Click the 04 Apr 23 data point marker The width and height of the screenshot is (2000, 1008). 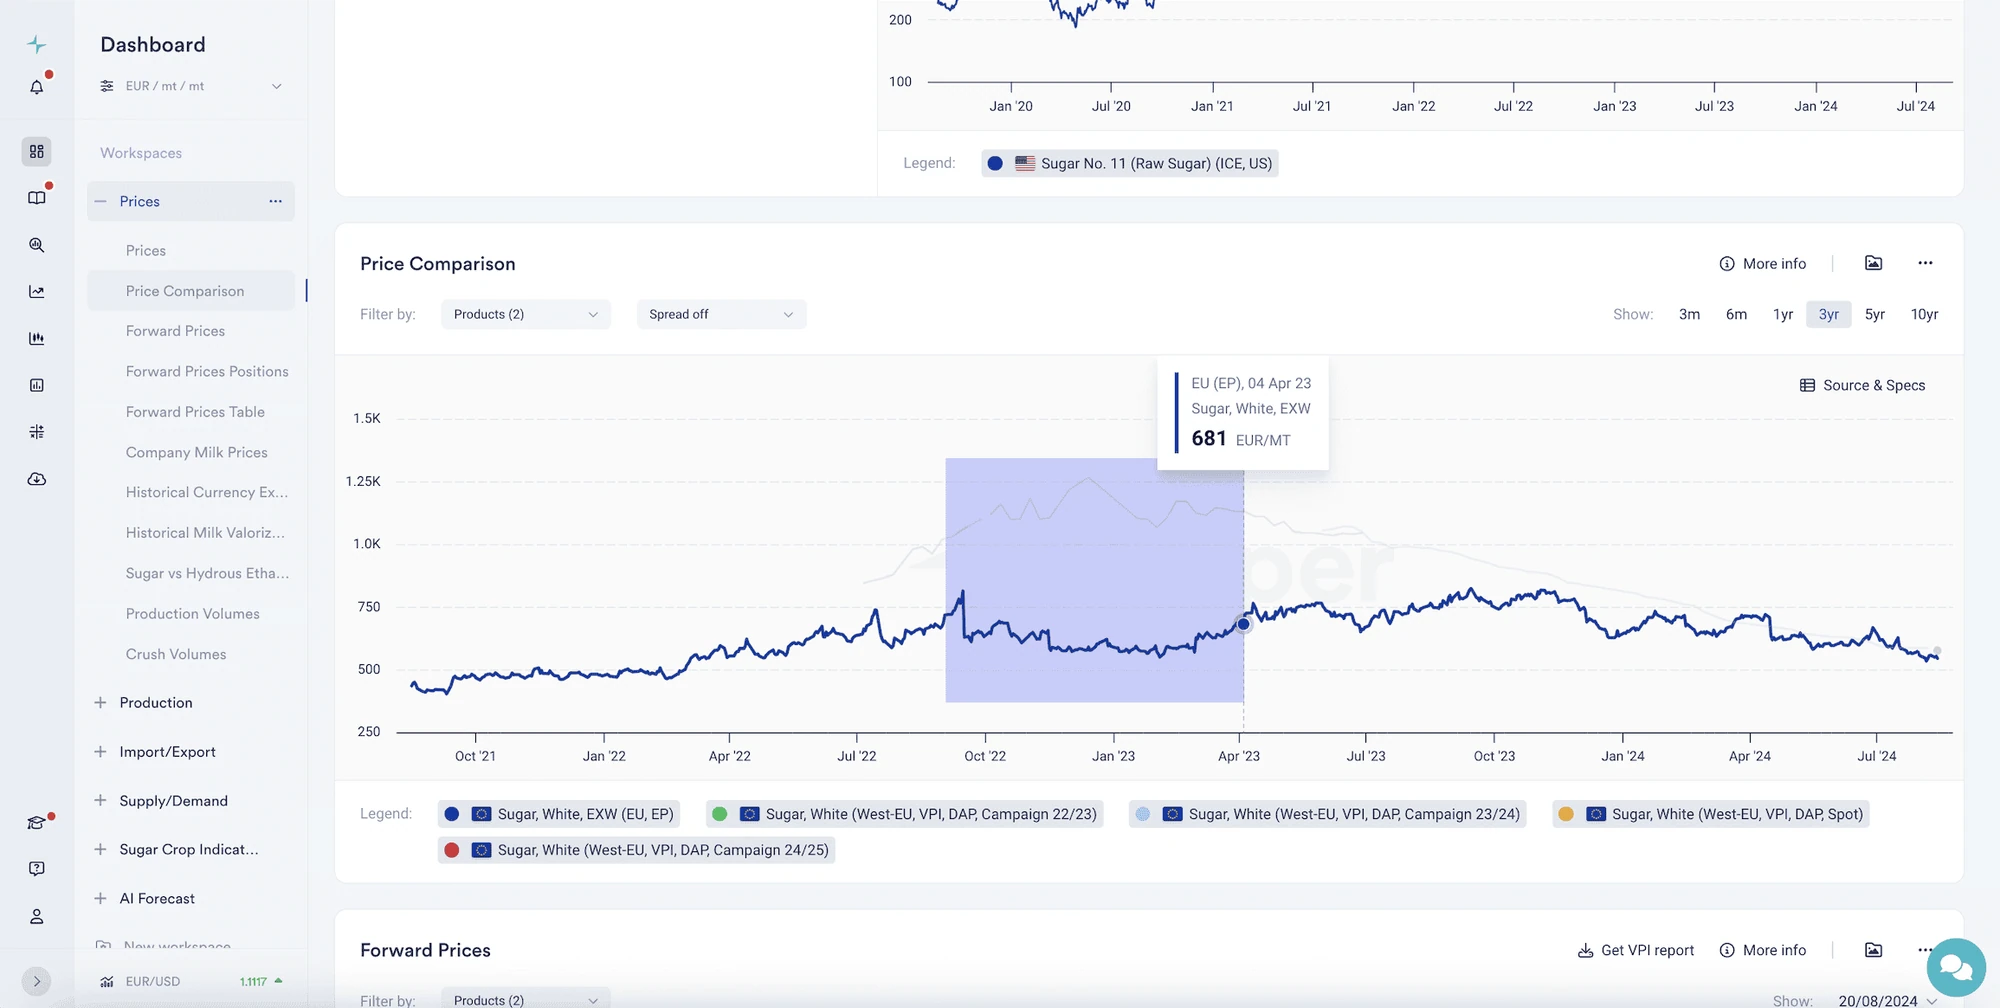pyautogui.click(x=1243, y=624)
